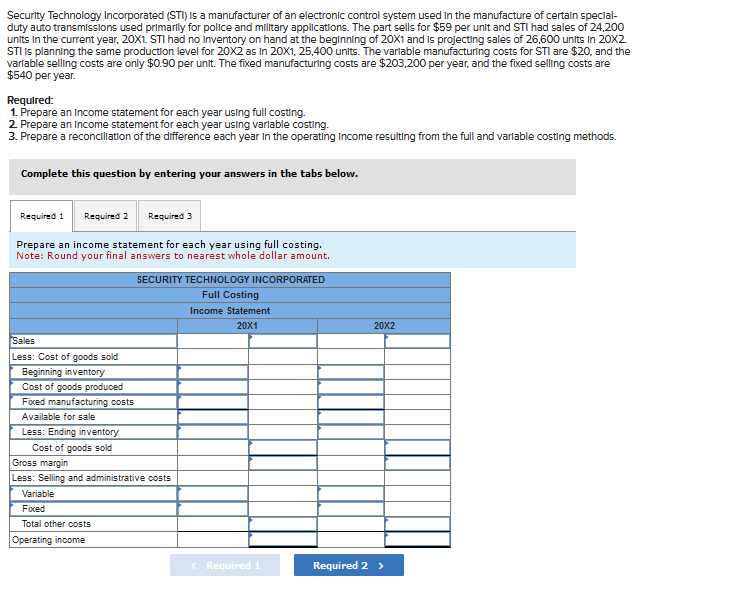Image resolution: width=731 pixels, height=596 pixels.
Task: Click the 'Operating income' row label
Action: tap(48, 540)
